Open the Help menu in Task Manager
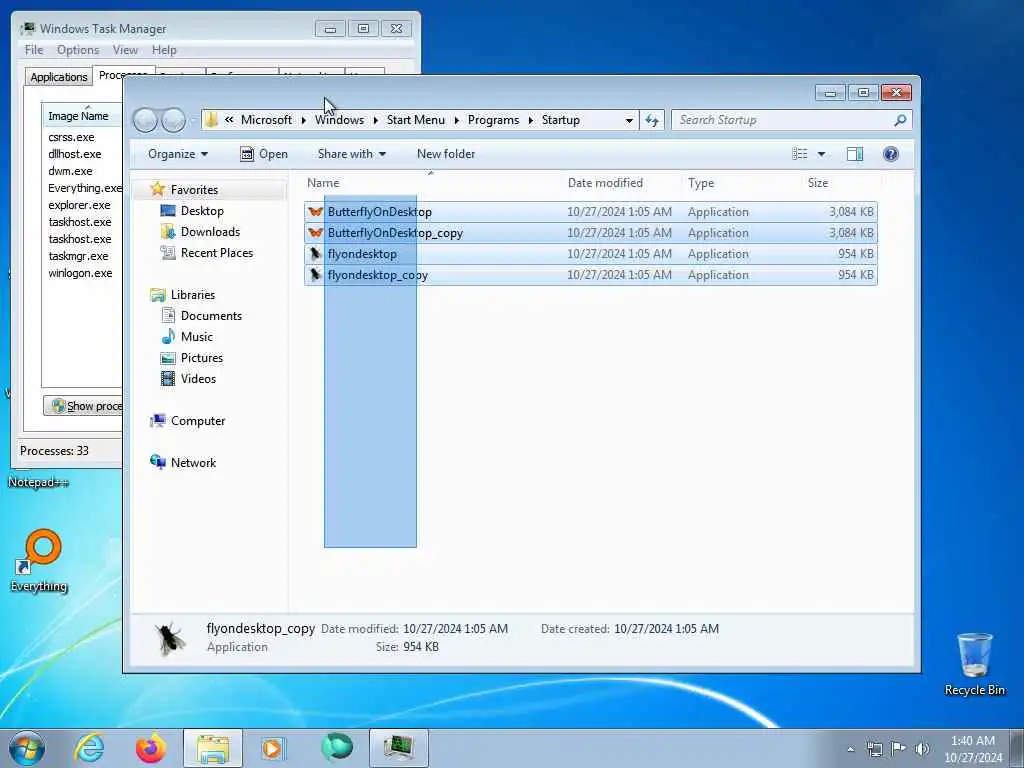Image resolution: width=1024 pixels, height=768 pixels. point(164,50)
